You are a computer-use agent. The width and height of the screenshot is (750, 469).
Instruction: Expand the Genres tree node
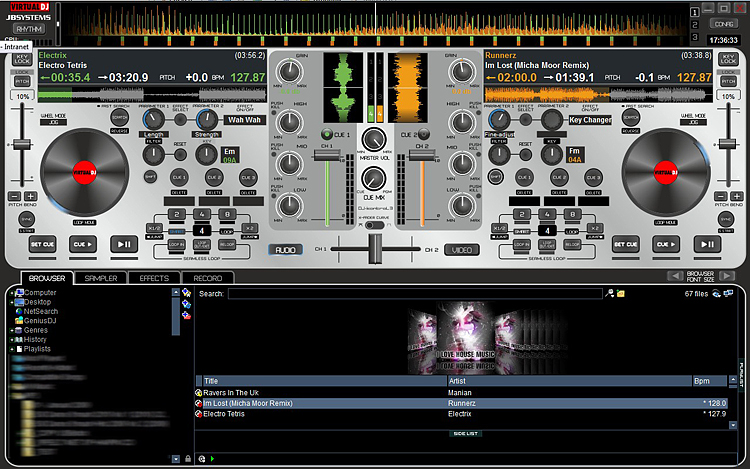11,330
